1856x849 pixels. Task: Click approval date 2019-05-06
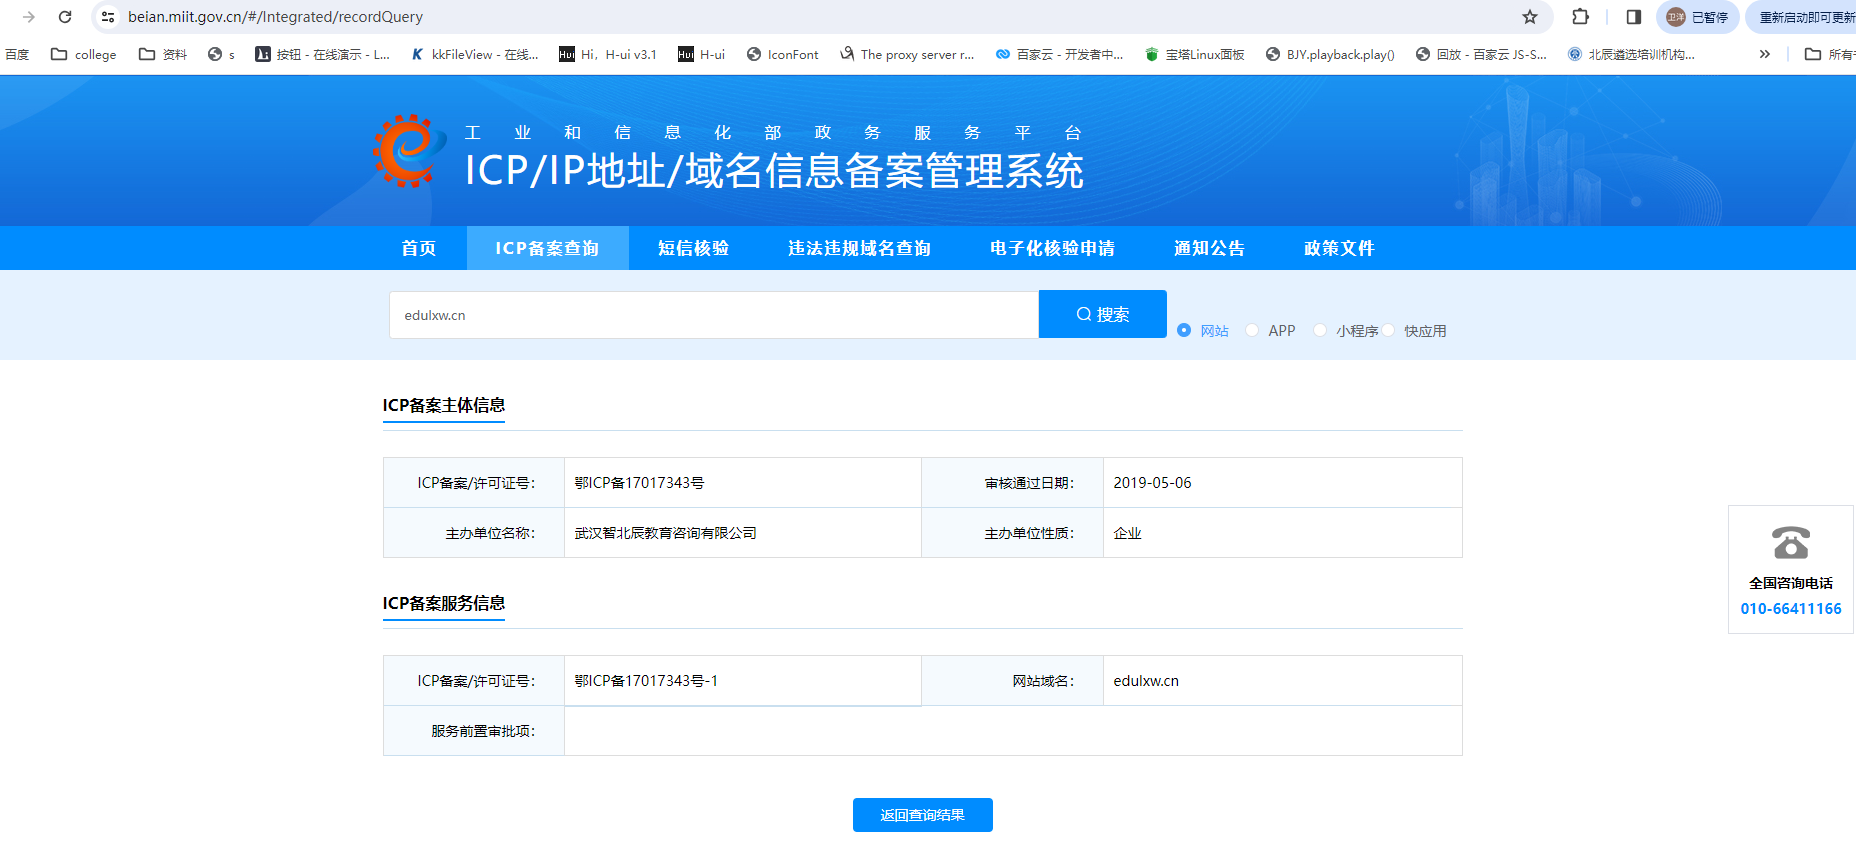1152,483
